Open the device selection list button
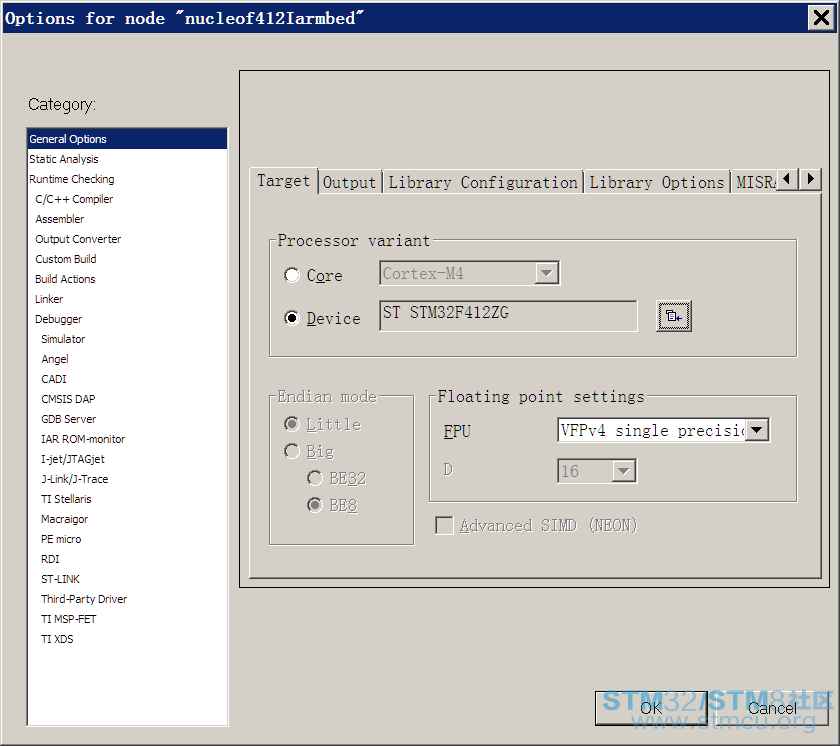 point(673,316)
